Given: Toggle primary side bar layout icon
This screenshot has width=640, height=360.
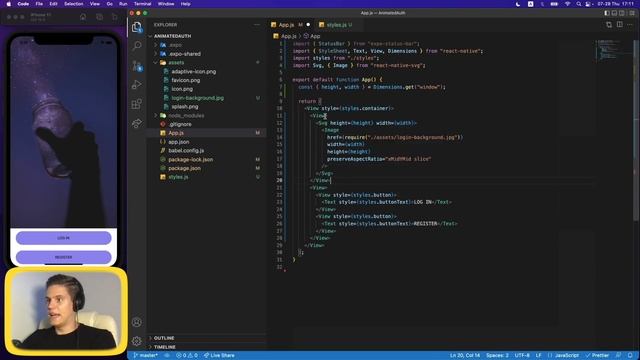Looking at the screenshot, I should pos(607,13).
